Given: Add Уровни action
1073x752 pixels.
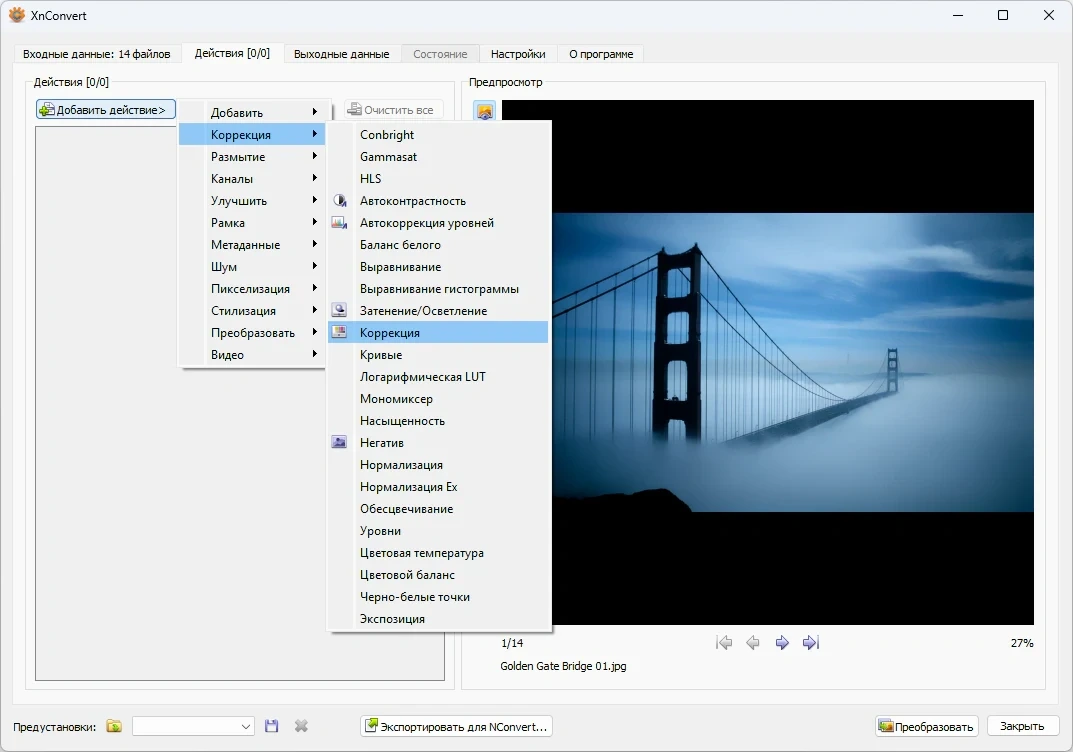Looking at the screenshot, I should (x=438, y=530).
